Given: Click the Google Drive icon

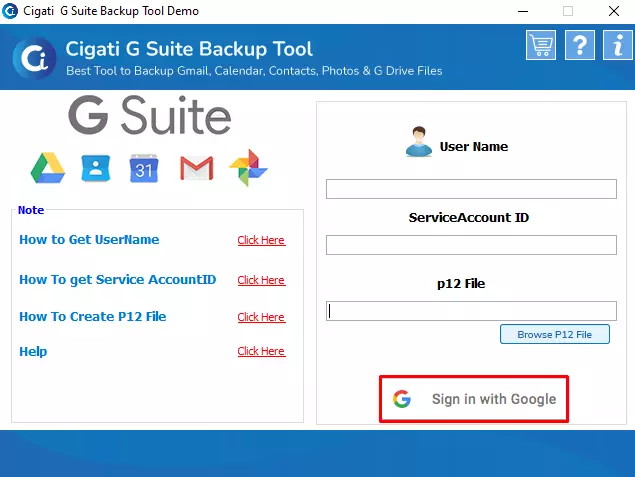Looking at the screenshot, I should pyautogui.click(x=48, y=168).
